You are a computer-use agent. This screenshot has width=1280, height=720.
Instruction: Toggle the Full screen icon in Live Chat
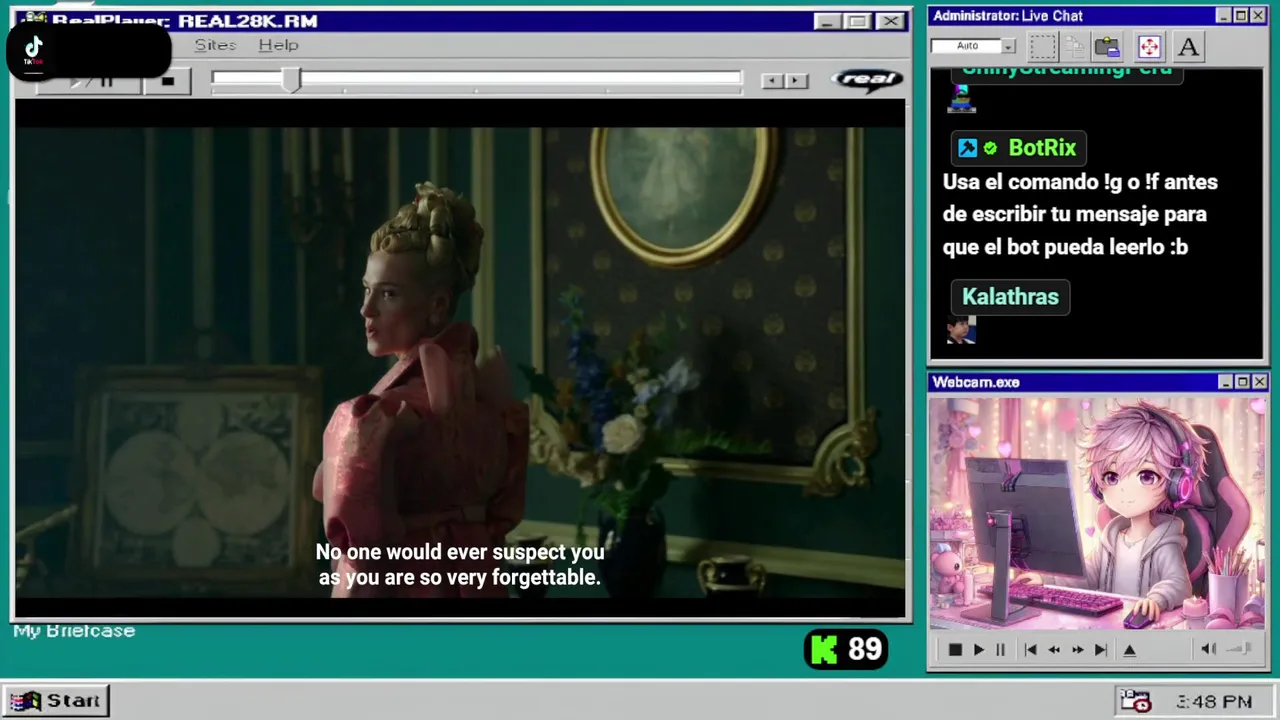coord(1149,46)
